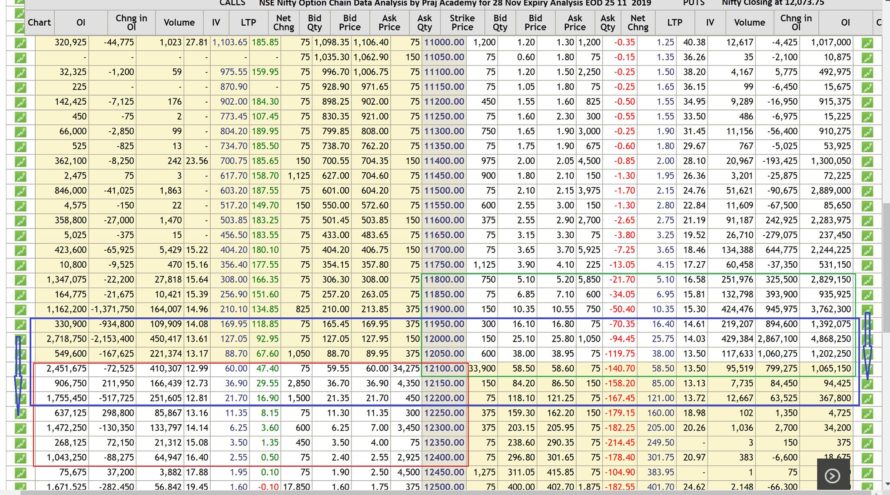The image size is (890, 495).
Task: Click calls Bid Price value 1,098.35
Action: click(x=331, y=43)
